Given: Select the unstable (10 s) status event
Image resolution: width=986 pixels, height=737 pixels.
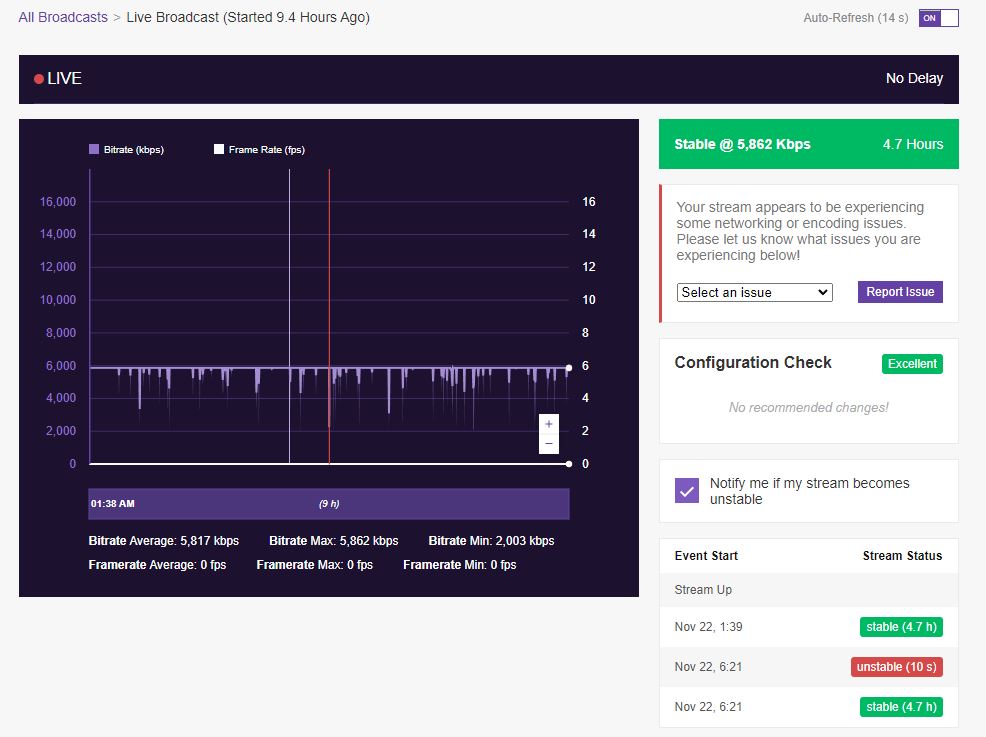Looking at the screenshot, I should pos(897,667).
